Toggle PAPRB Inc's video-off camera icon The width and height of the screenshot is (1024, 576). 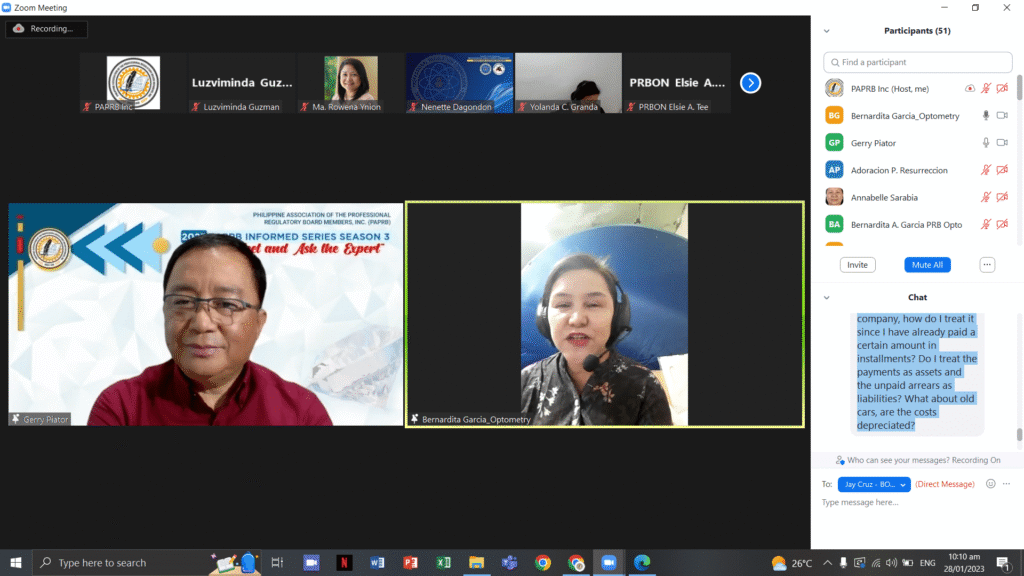(x=1002, y=89)
